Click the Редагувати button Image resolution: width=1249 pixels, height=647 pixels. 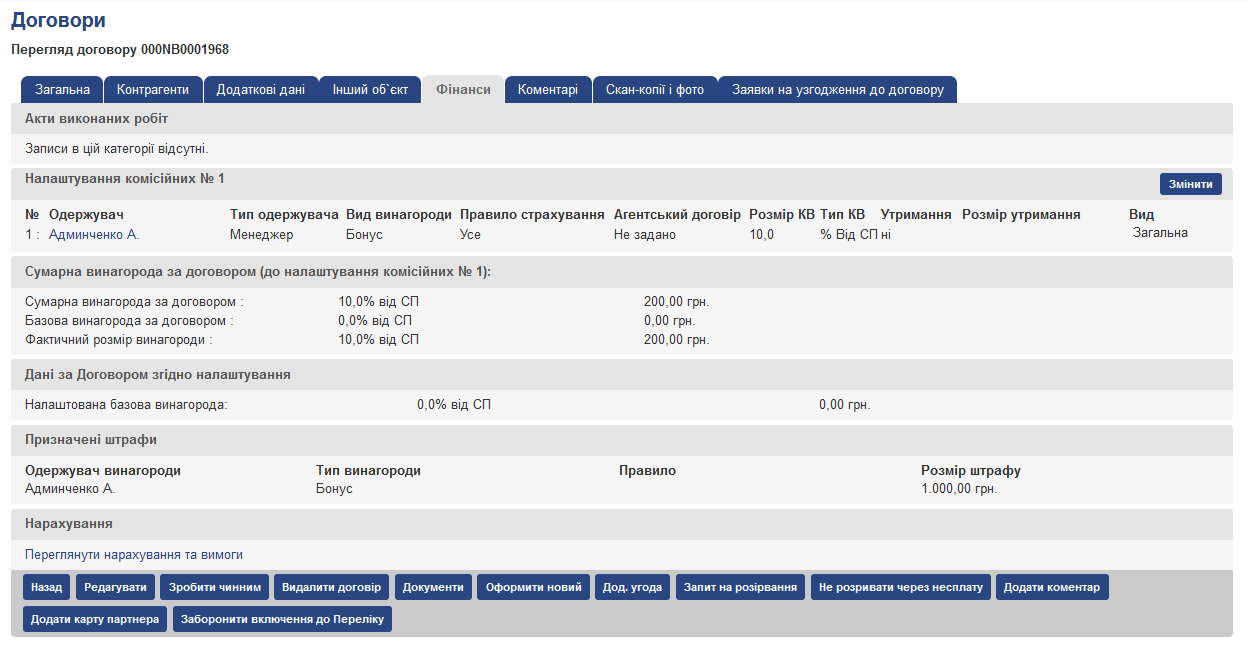[115, 587]
